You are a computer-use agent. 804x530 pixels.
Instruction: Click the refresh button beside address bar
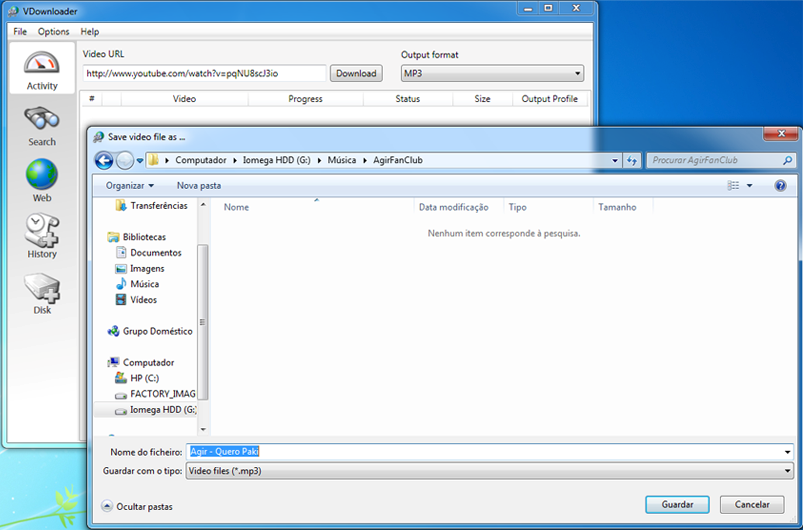(x=632, y=160)
